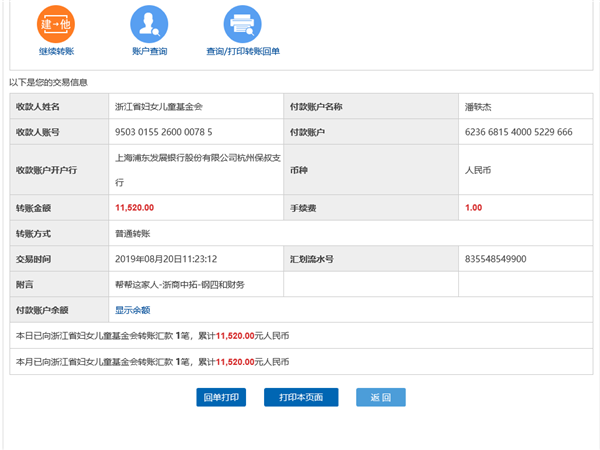This screenshot has height=450, width=600.
Task: Open the 继续转账 text link
Action: point(56,51)
